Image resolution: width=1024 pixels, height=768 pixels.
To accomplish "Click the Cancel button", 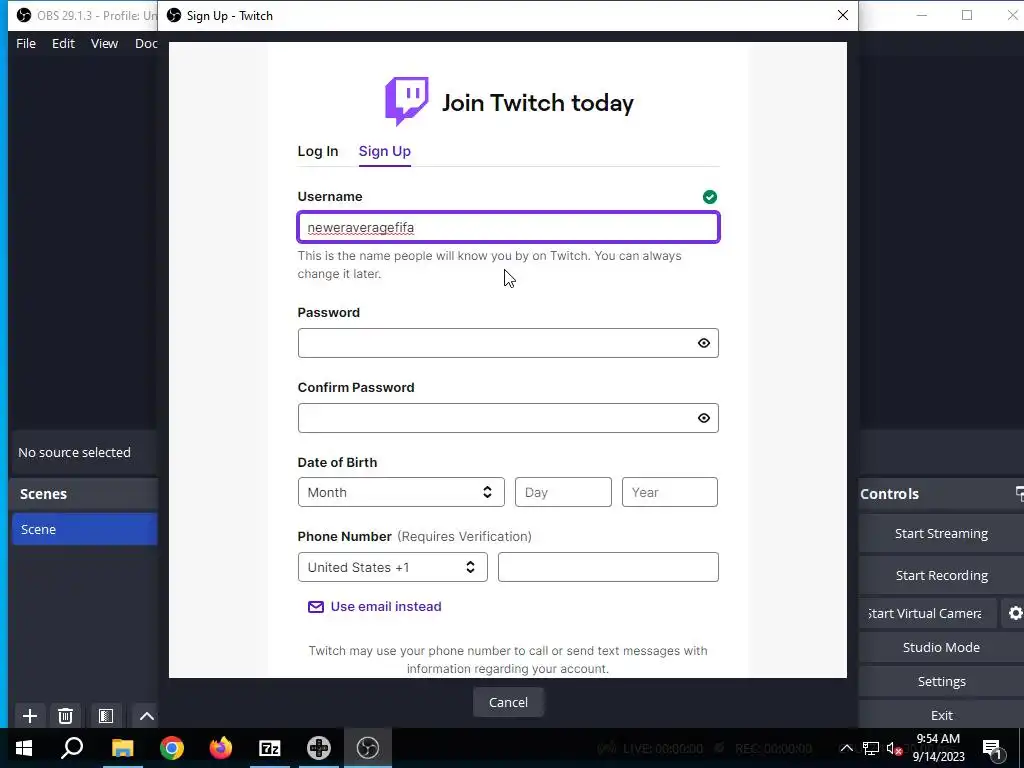I will pyautogui.click(x=508, y=702).
